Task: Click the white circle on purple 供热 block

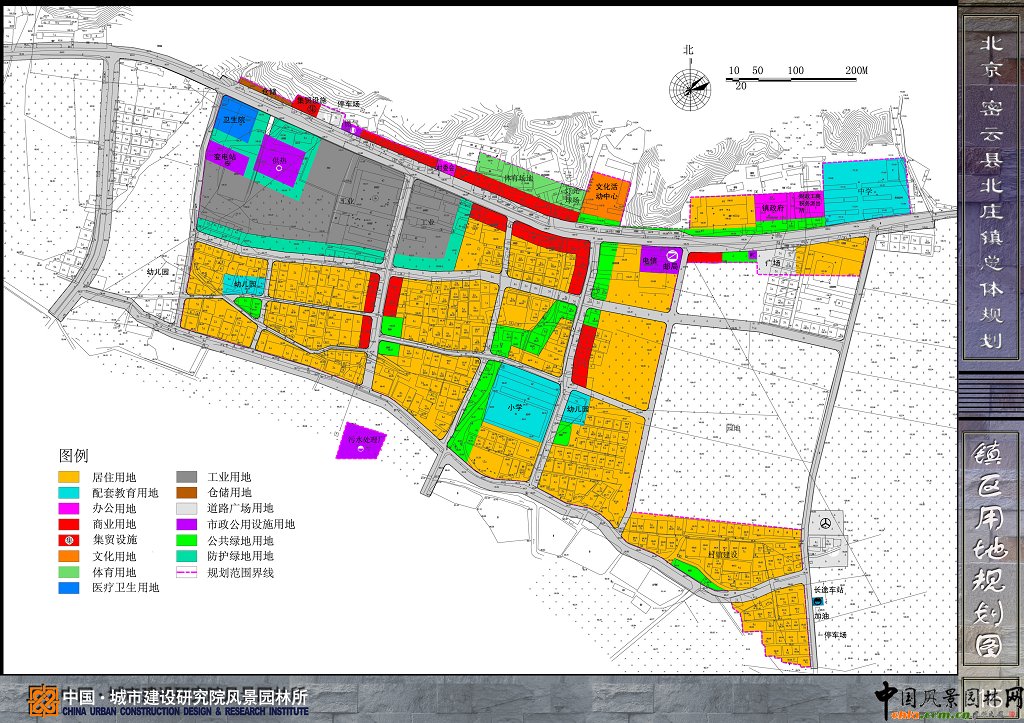Action: click(280, 169)
